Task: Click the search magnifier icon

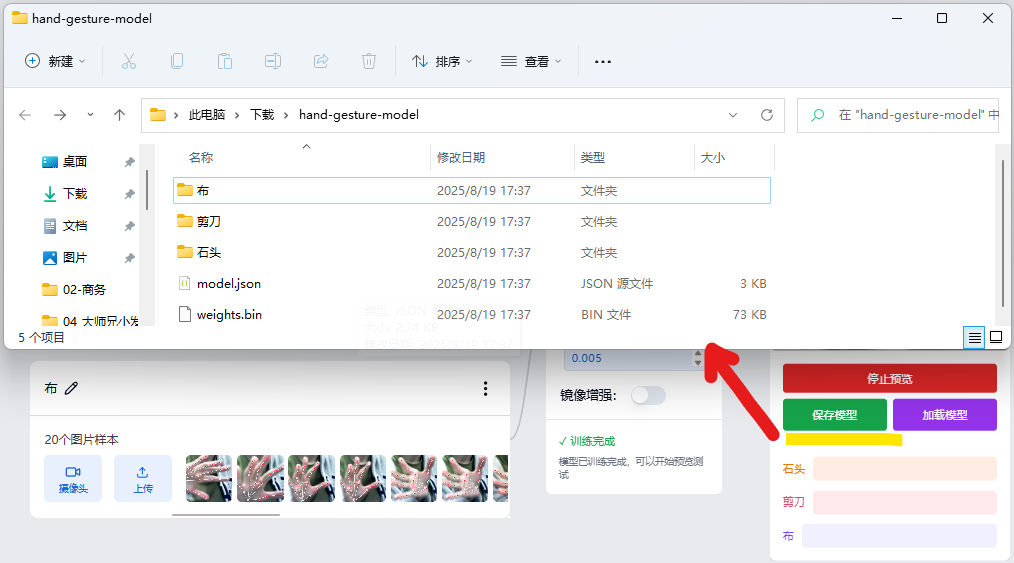Action: (818, 115)
